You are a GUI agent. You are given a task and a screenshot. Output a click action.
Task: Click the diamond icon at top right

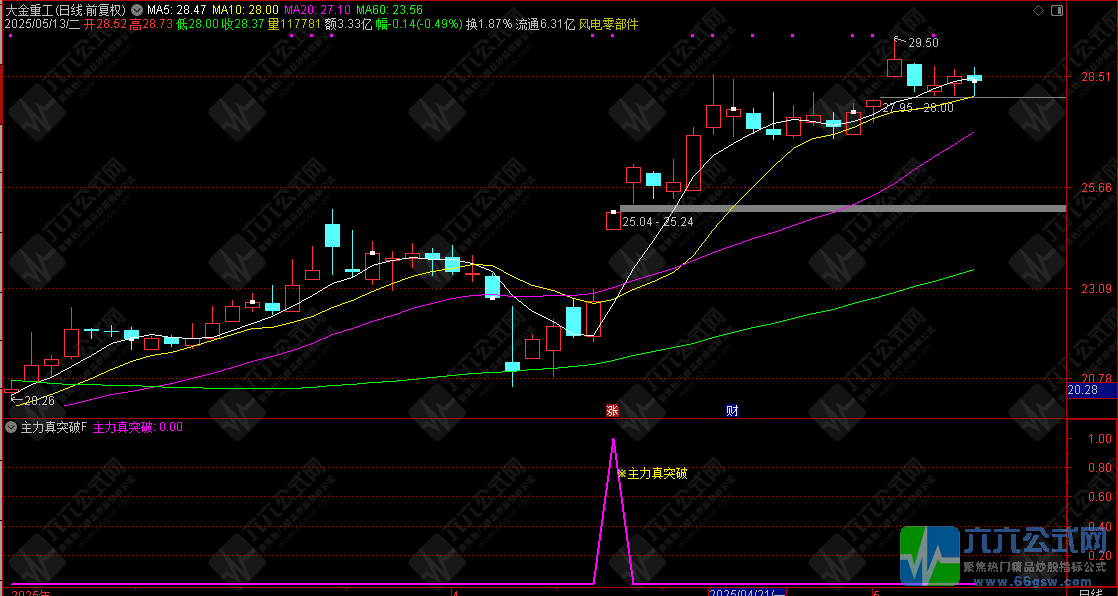[1037, 10]
